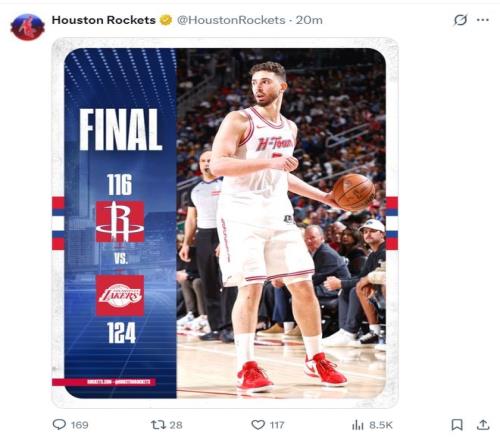Click the Houston Rockets display name
Viewport: 500px width, 440px height.
pyautogui.click(x=104, y=20)
